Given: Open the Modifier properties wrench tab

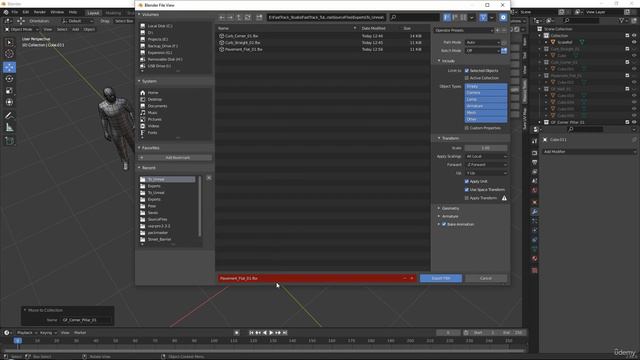Looking at the screenshot, I should tap(534, 212).
